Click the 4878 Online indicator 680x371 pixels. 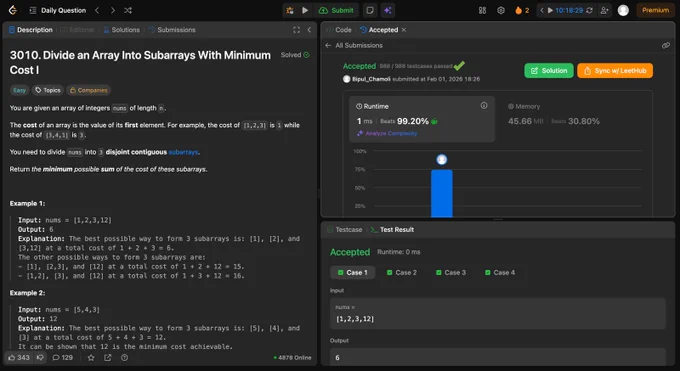tap(293, 358)
